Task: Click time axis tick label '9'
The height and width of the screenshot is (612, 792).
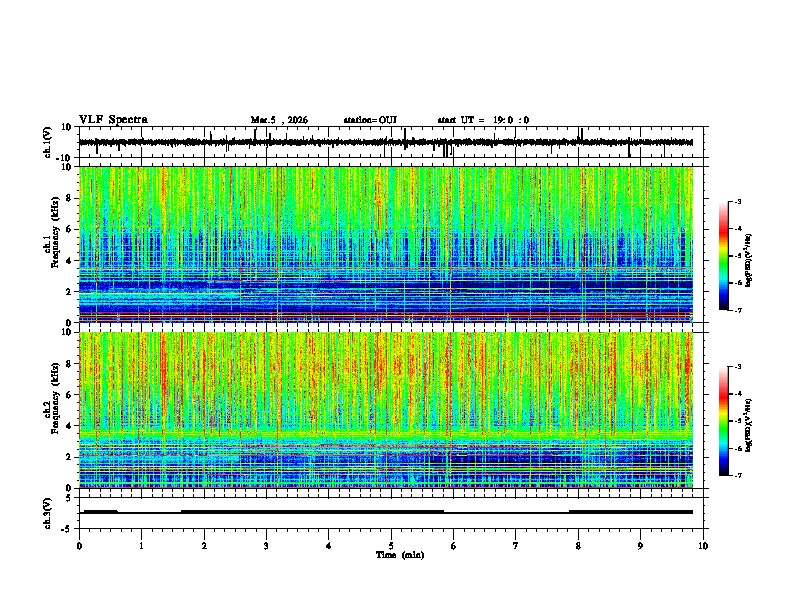Action: click(x=640, y=546)
